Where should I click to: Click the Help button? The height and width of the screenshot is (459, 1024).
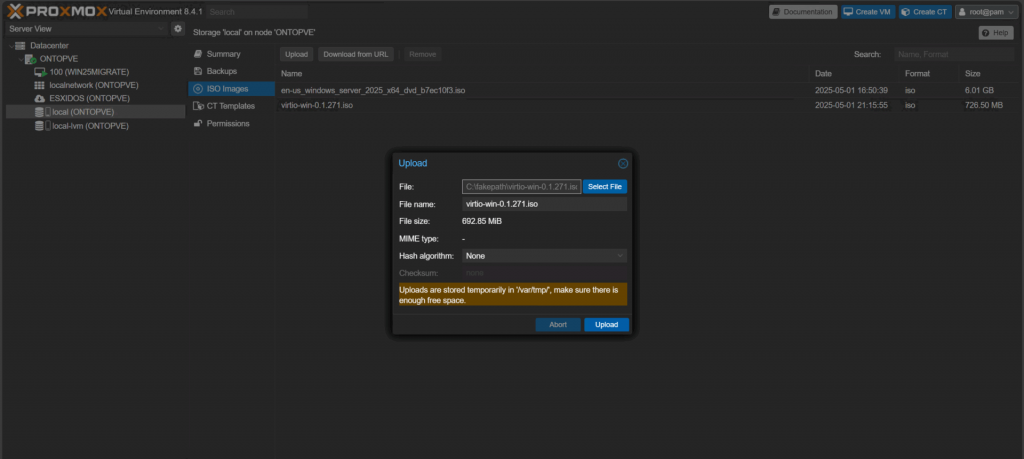996,33
